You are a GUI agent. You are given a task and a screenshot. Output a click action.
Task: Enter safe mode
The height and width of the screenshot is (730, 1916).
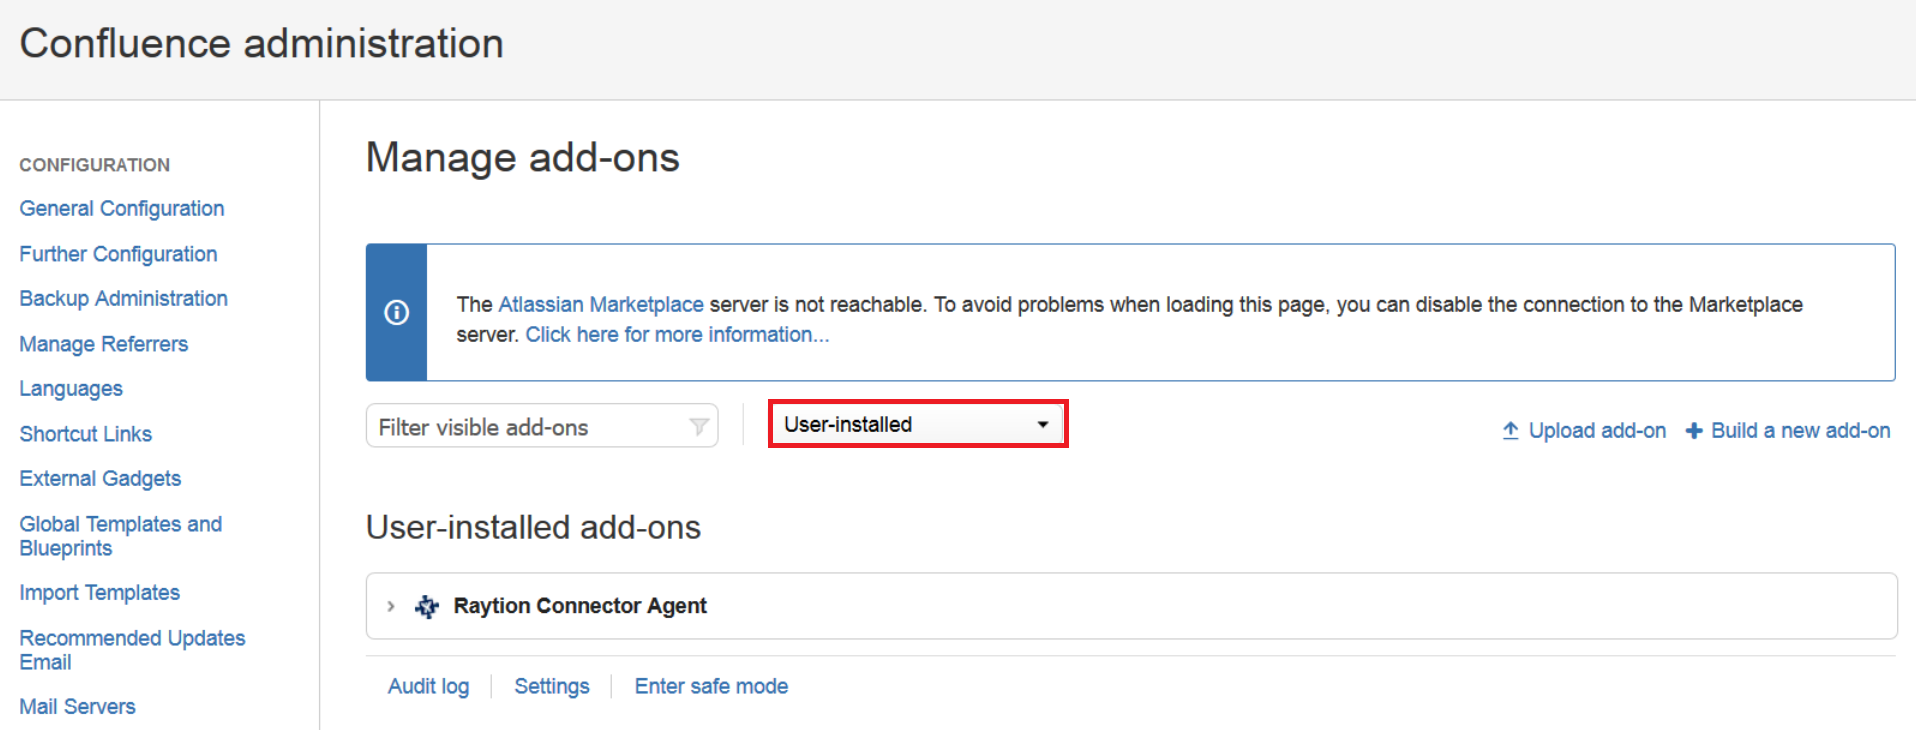point(711,686)
